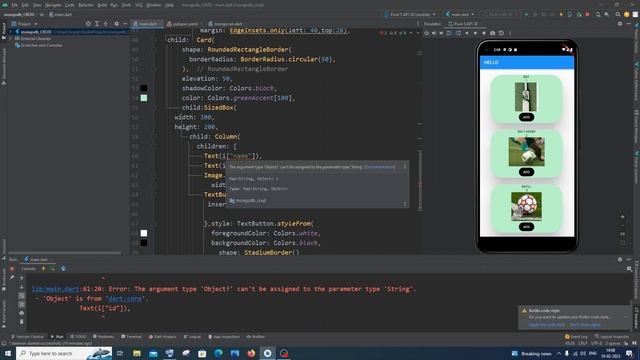Click the Documentation link in error tooltip
This screenshot has height=360, width=640.
pos(380,167)
